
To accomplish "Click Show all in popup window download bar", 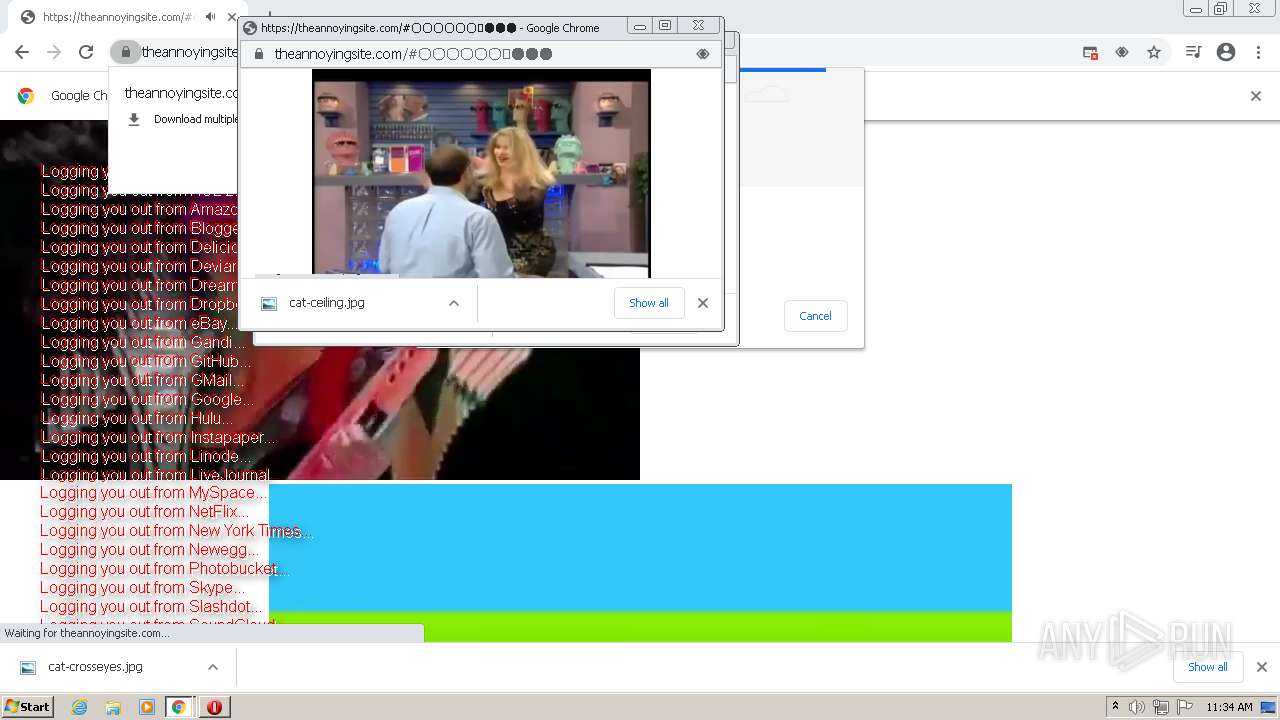I will coord(649,303).
